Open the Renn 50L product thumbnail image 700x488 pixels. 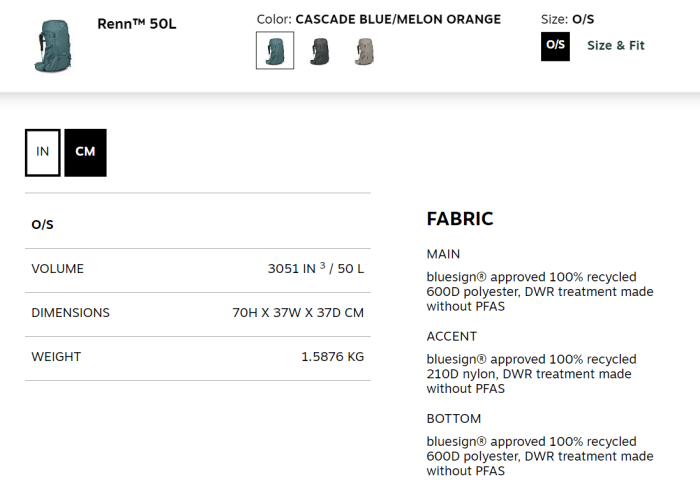coord(53,46)
